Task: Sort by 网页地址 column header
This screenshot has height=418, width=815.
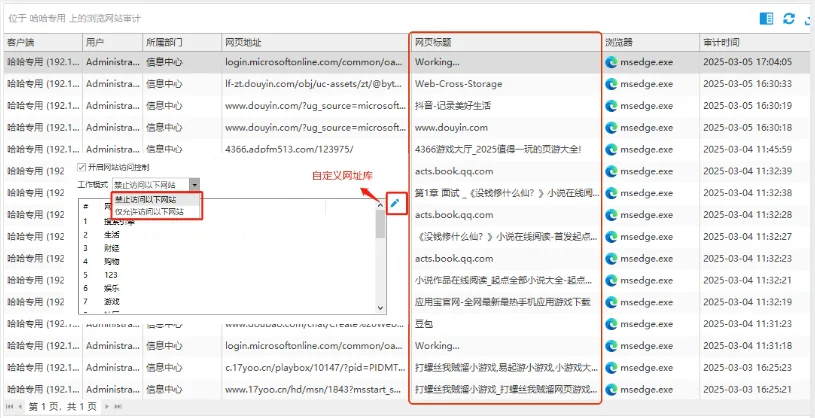Action: 315,43
